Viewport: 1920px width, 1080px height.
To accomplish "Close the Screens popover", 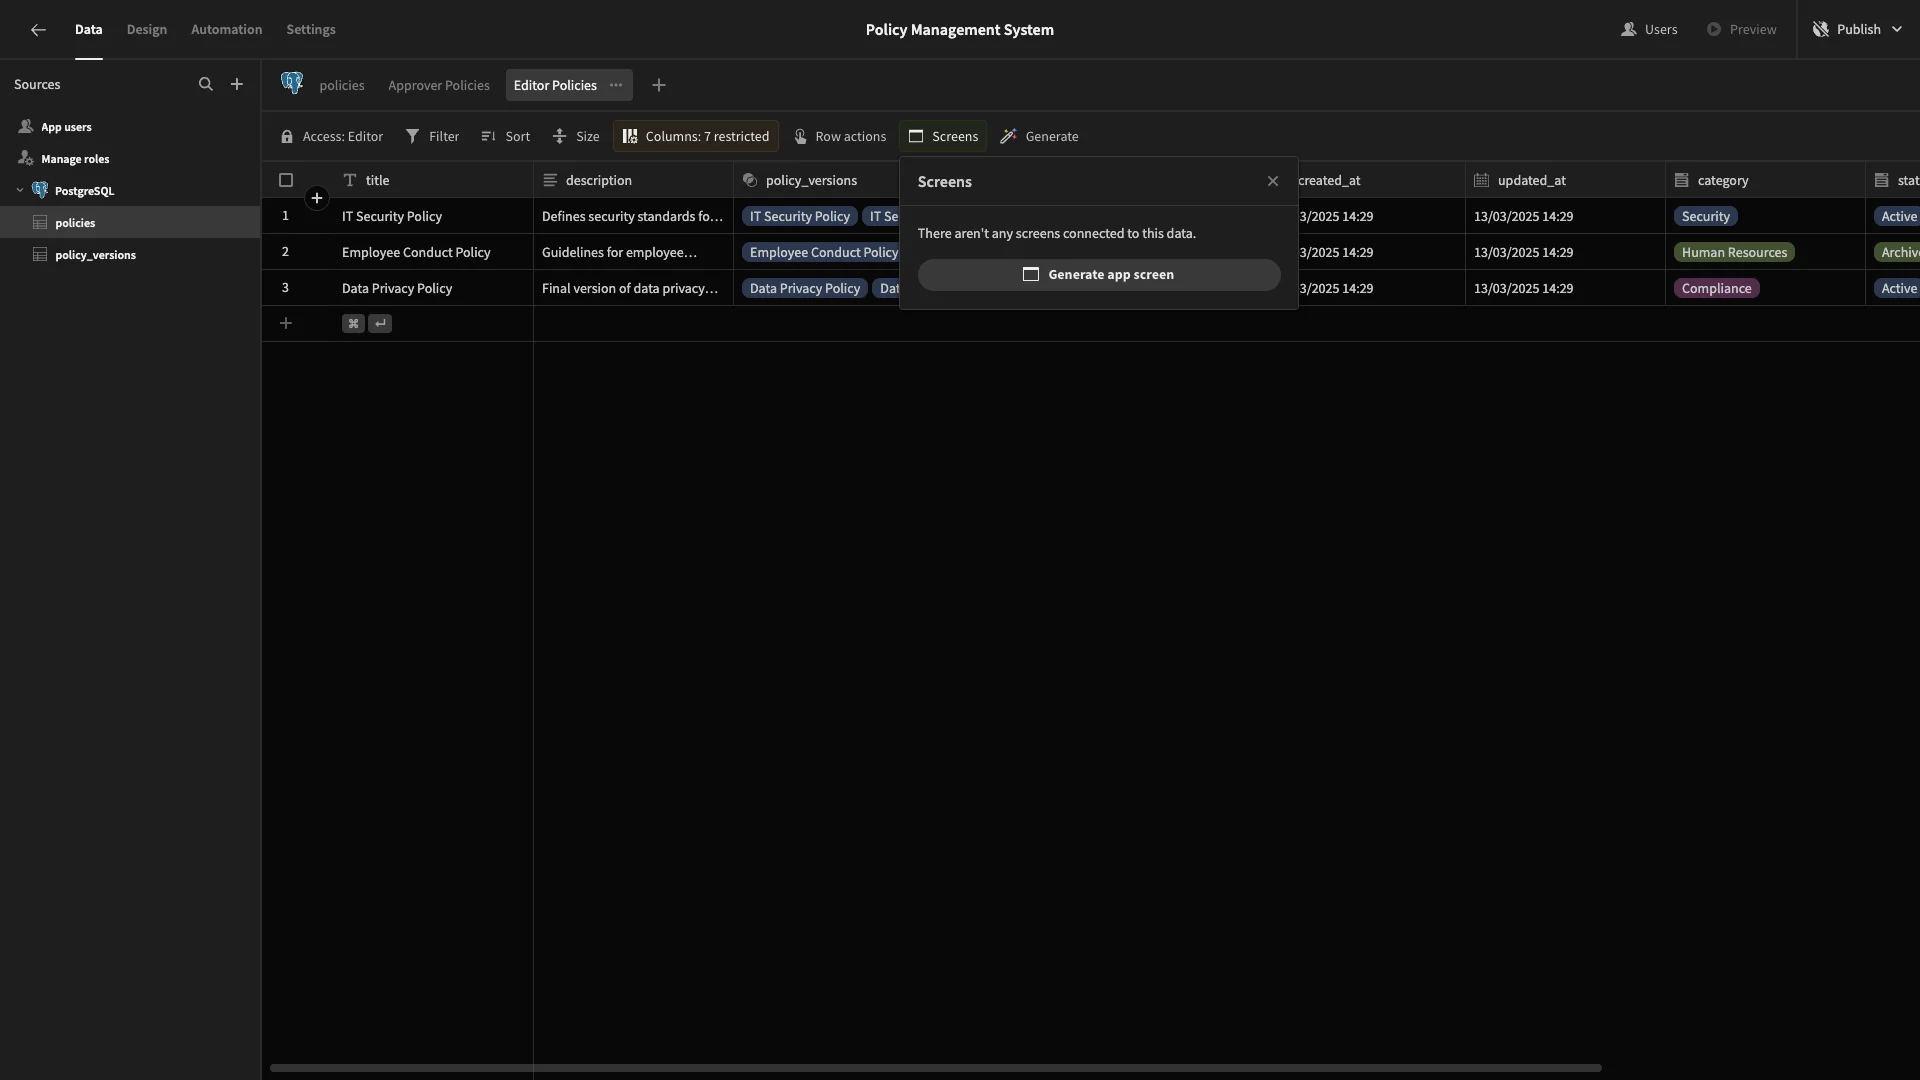I will (x=1273, y=181).
